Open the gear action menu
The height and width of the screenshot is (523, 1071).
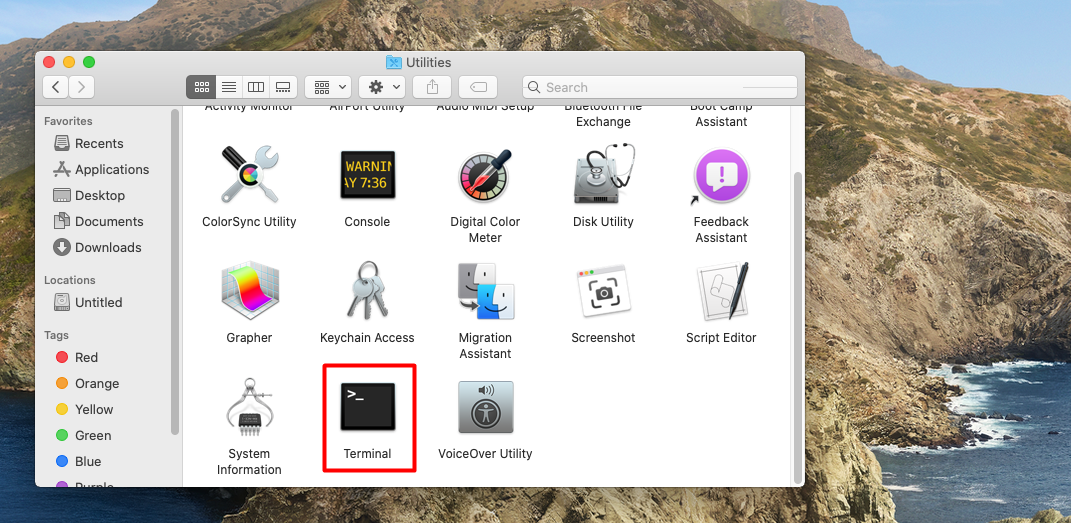(x=382, y=87)
